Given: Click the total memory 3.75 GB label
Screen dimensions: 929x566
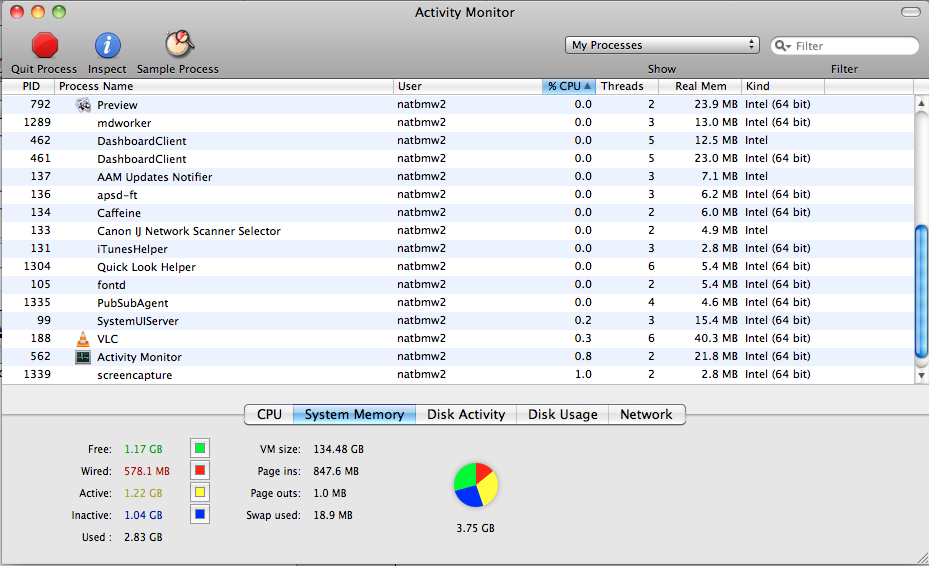Looking at the screenshot, I should [x=475, y=528].
